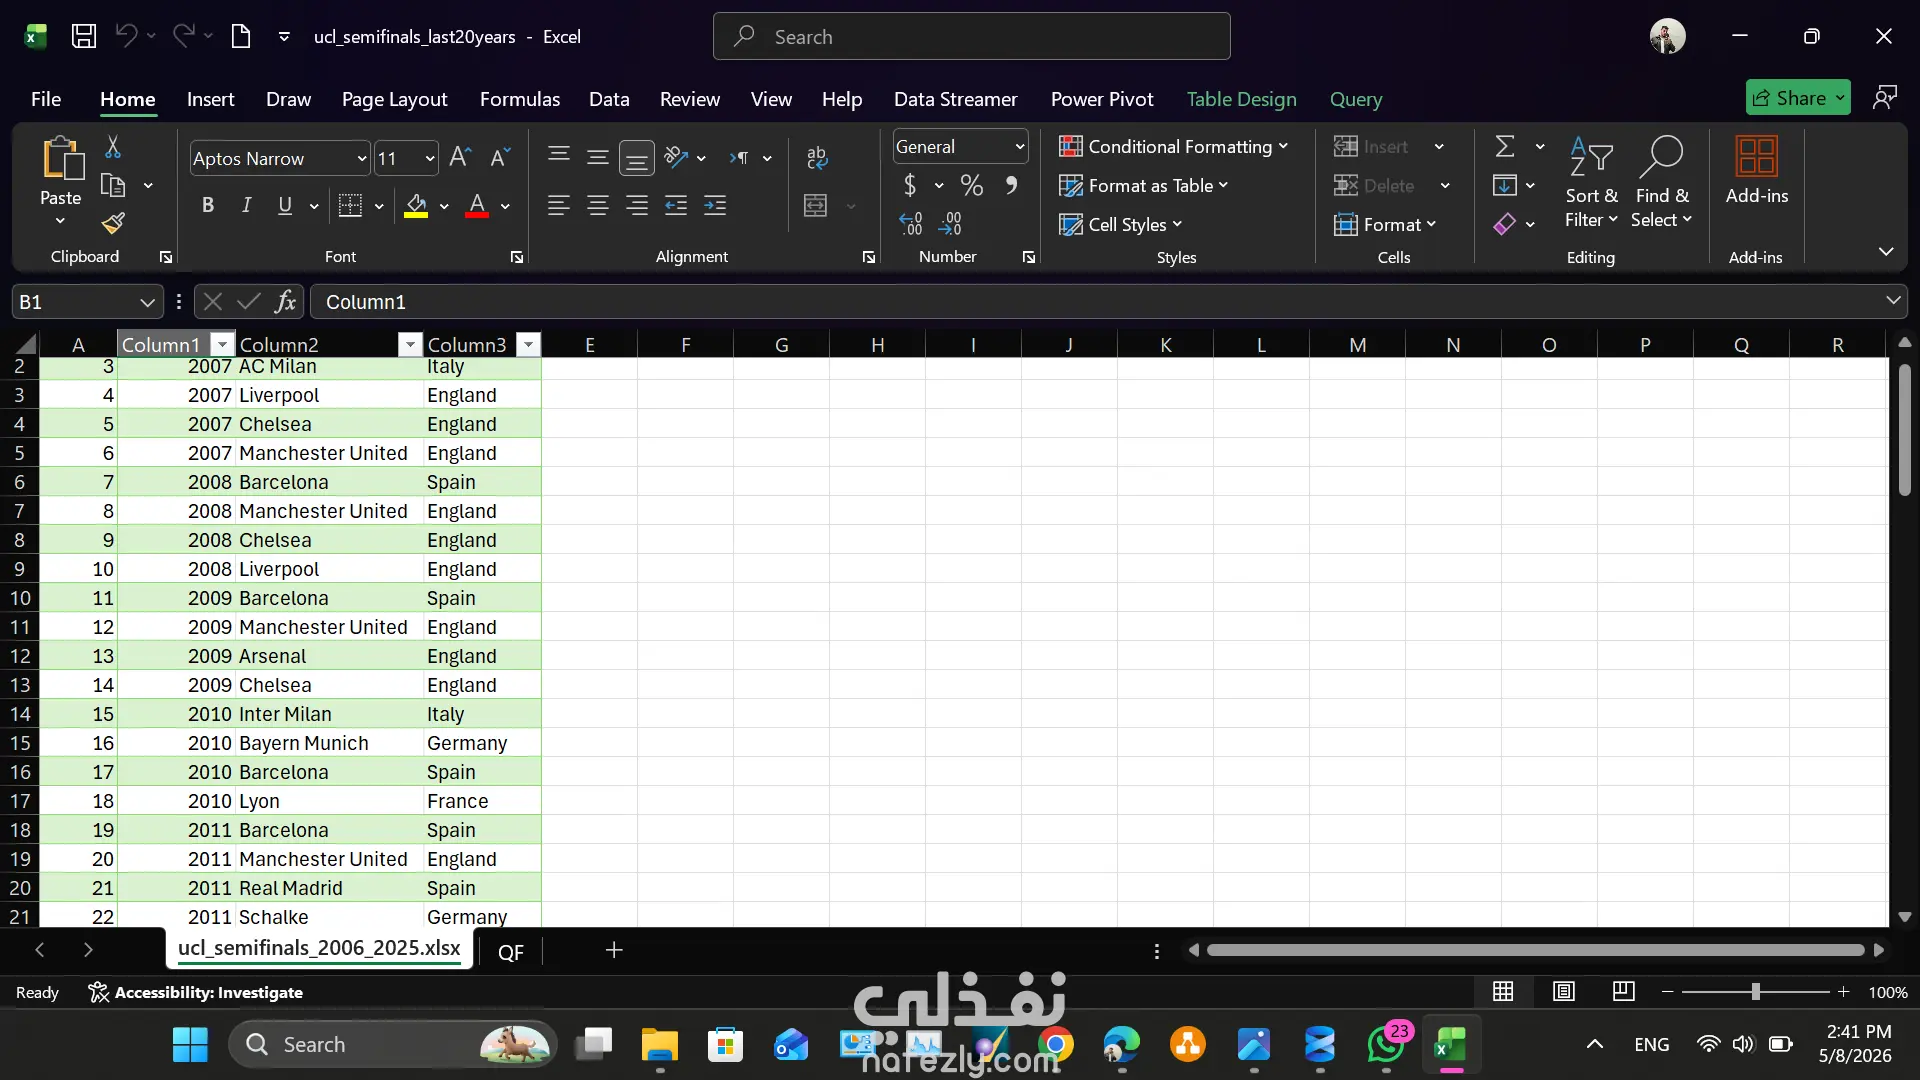Click the Search box in title bar
Screen dimensions: 1920x1080
pyautogui.click(x=971, y=37)
